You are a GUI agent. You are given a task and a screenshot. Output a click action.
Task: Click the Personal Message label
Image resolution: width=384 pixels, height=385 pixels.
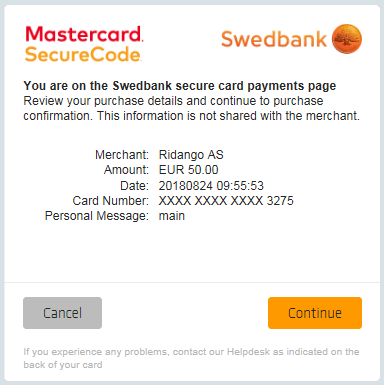[97, 216]
